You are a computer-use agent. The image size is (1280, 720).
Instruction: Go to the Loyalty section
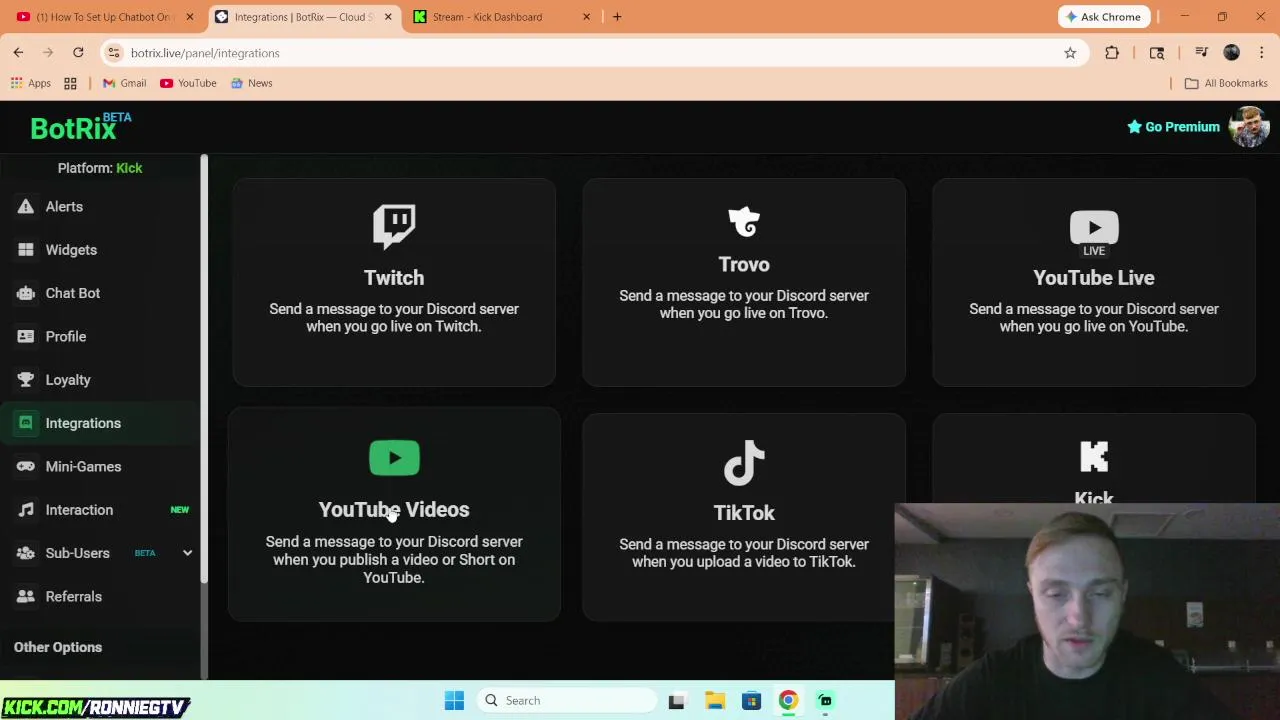[68, 380]
